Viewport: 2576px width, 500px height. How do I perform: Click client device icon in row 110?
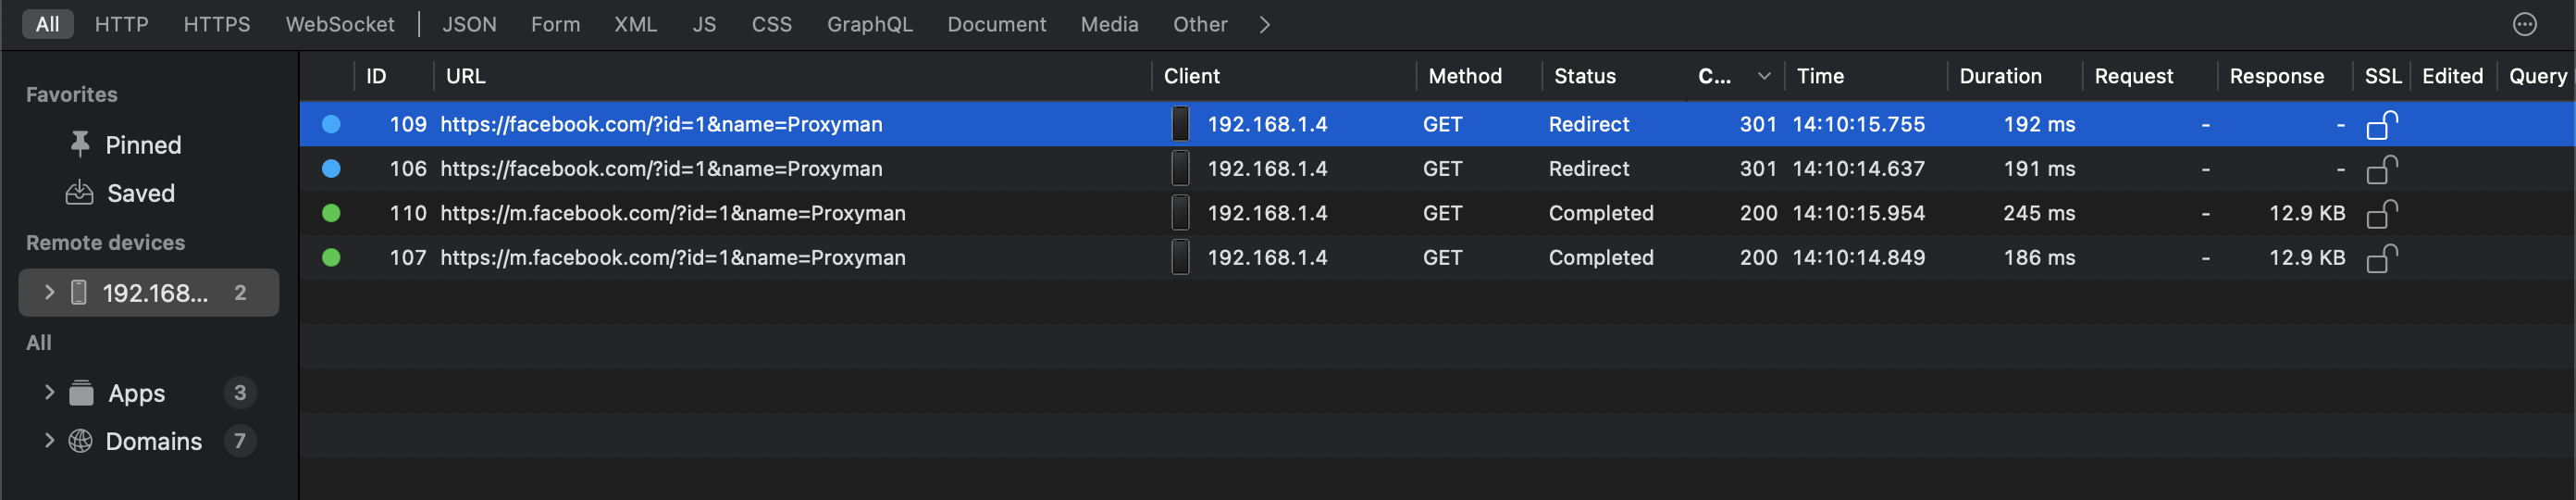click(1180, 213)
